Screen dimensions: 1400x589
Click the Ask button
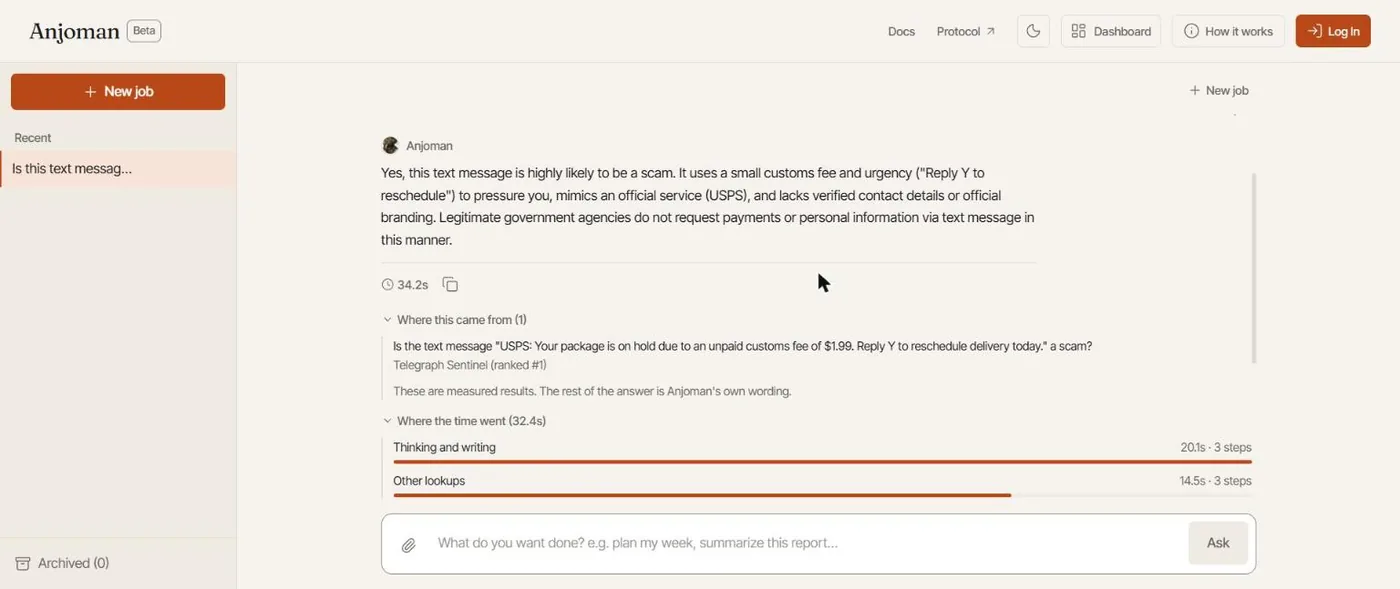1218,543
